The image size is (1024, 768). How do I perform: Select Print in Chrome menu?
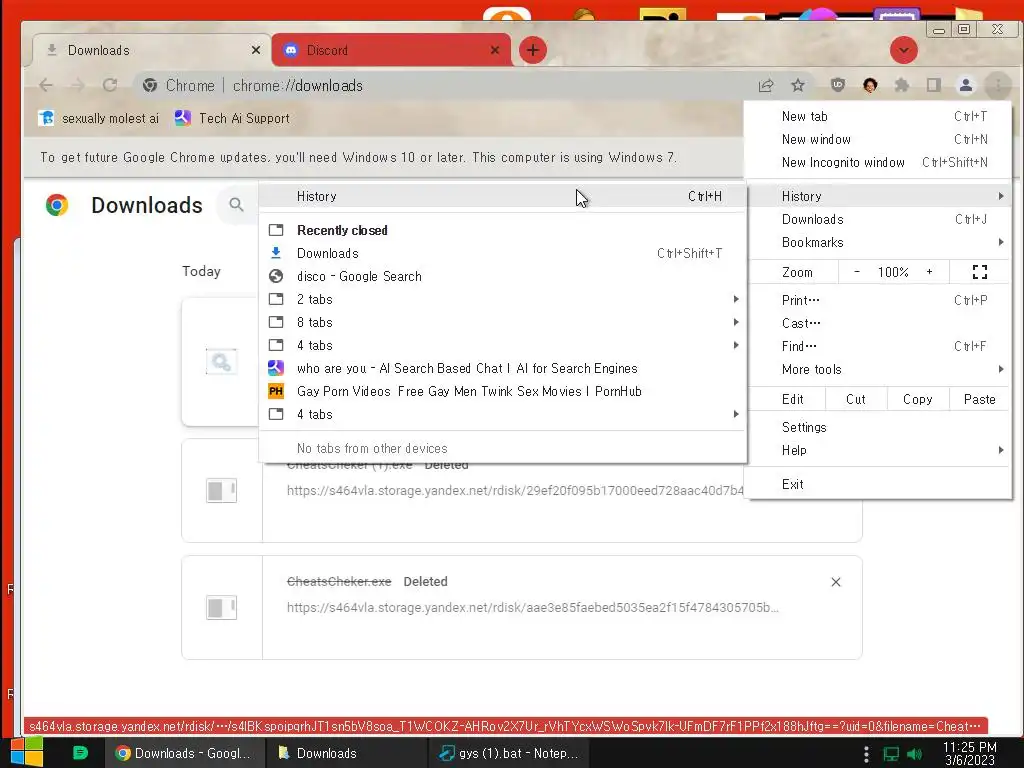878,300
